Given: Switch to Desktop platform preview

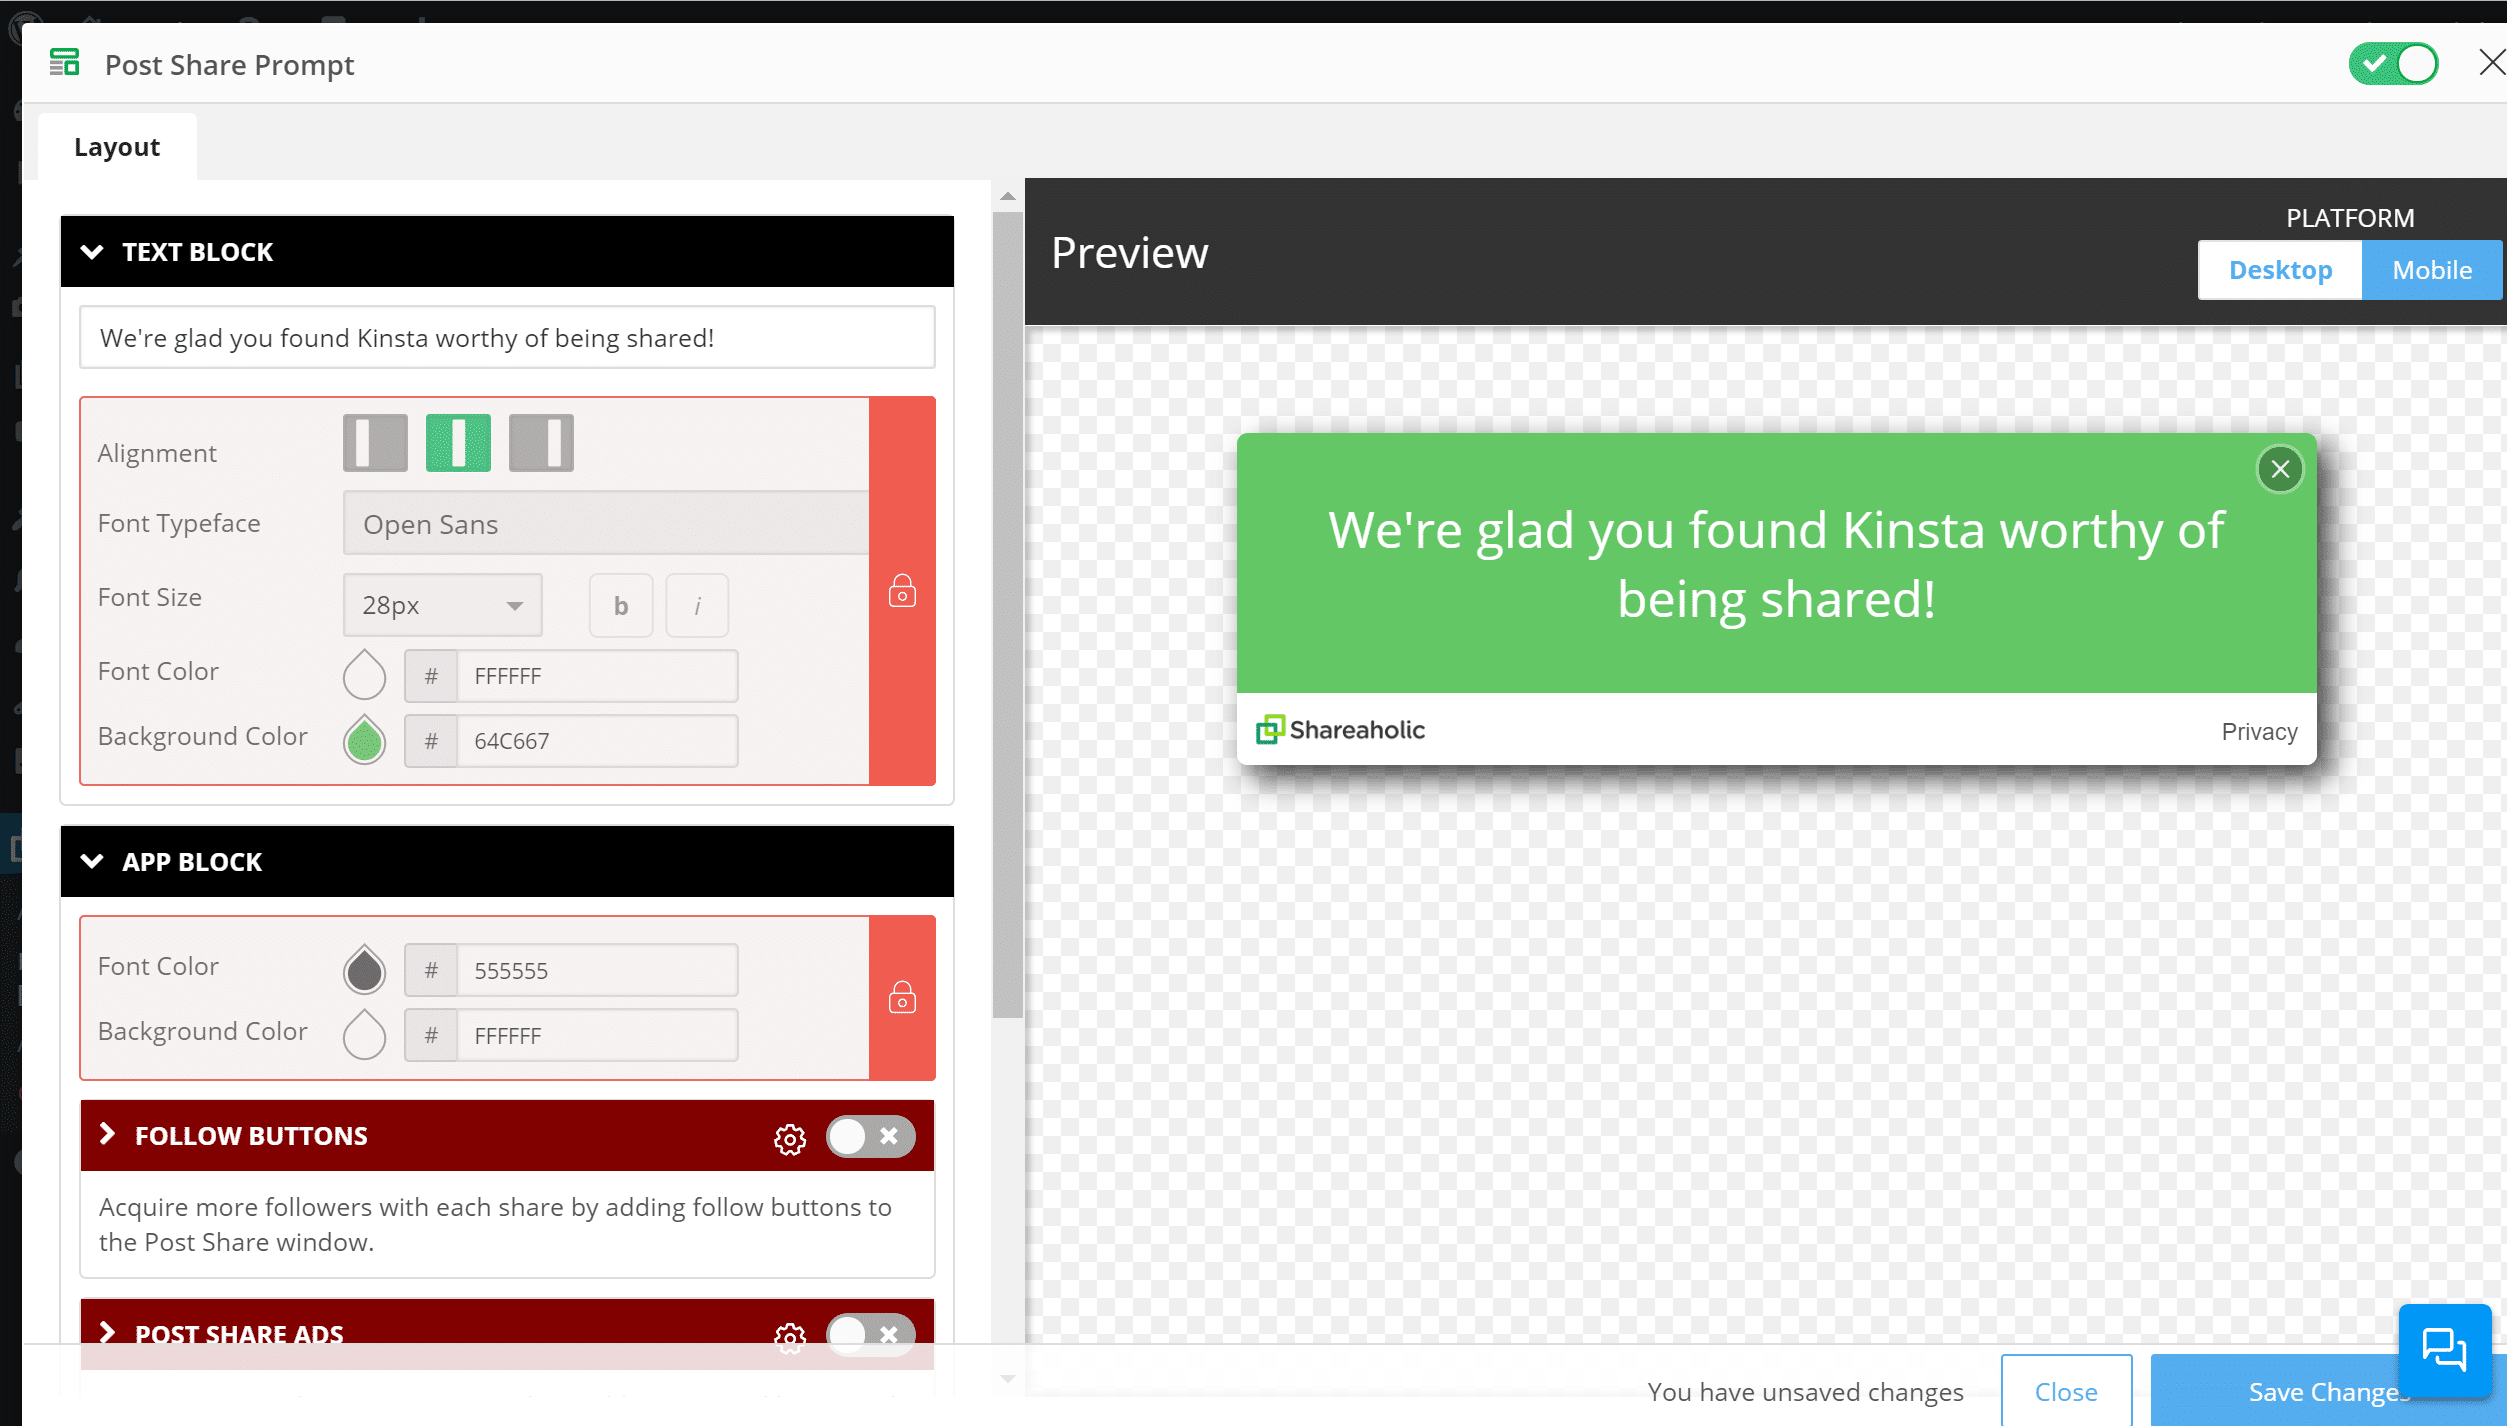Looking at the screenshot, I should tap(2280, 269).
